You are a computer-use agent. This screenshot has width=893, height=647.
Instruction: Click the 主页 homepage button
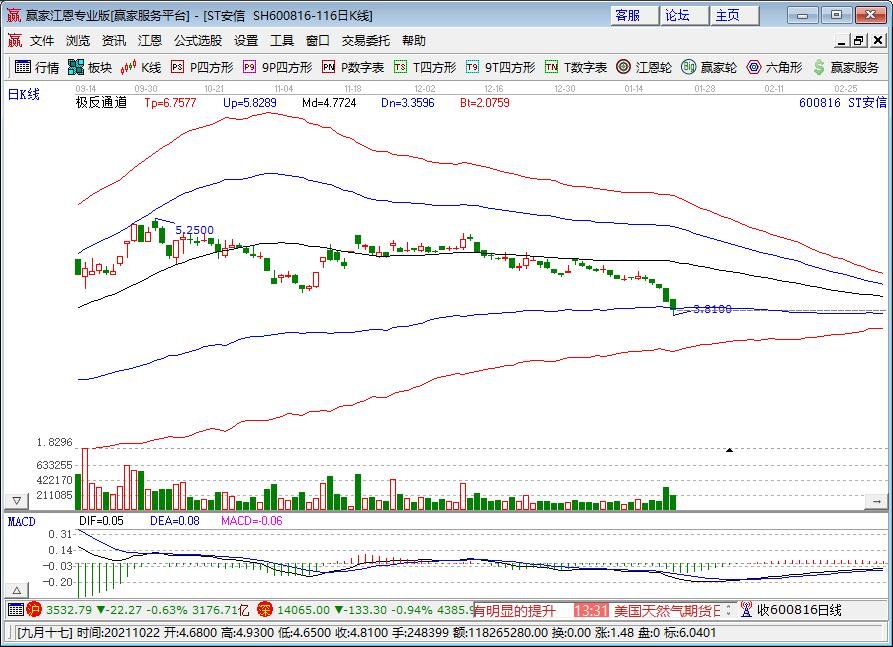tap(734, 15)
